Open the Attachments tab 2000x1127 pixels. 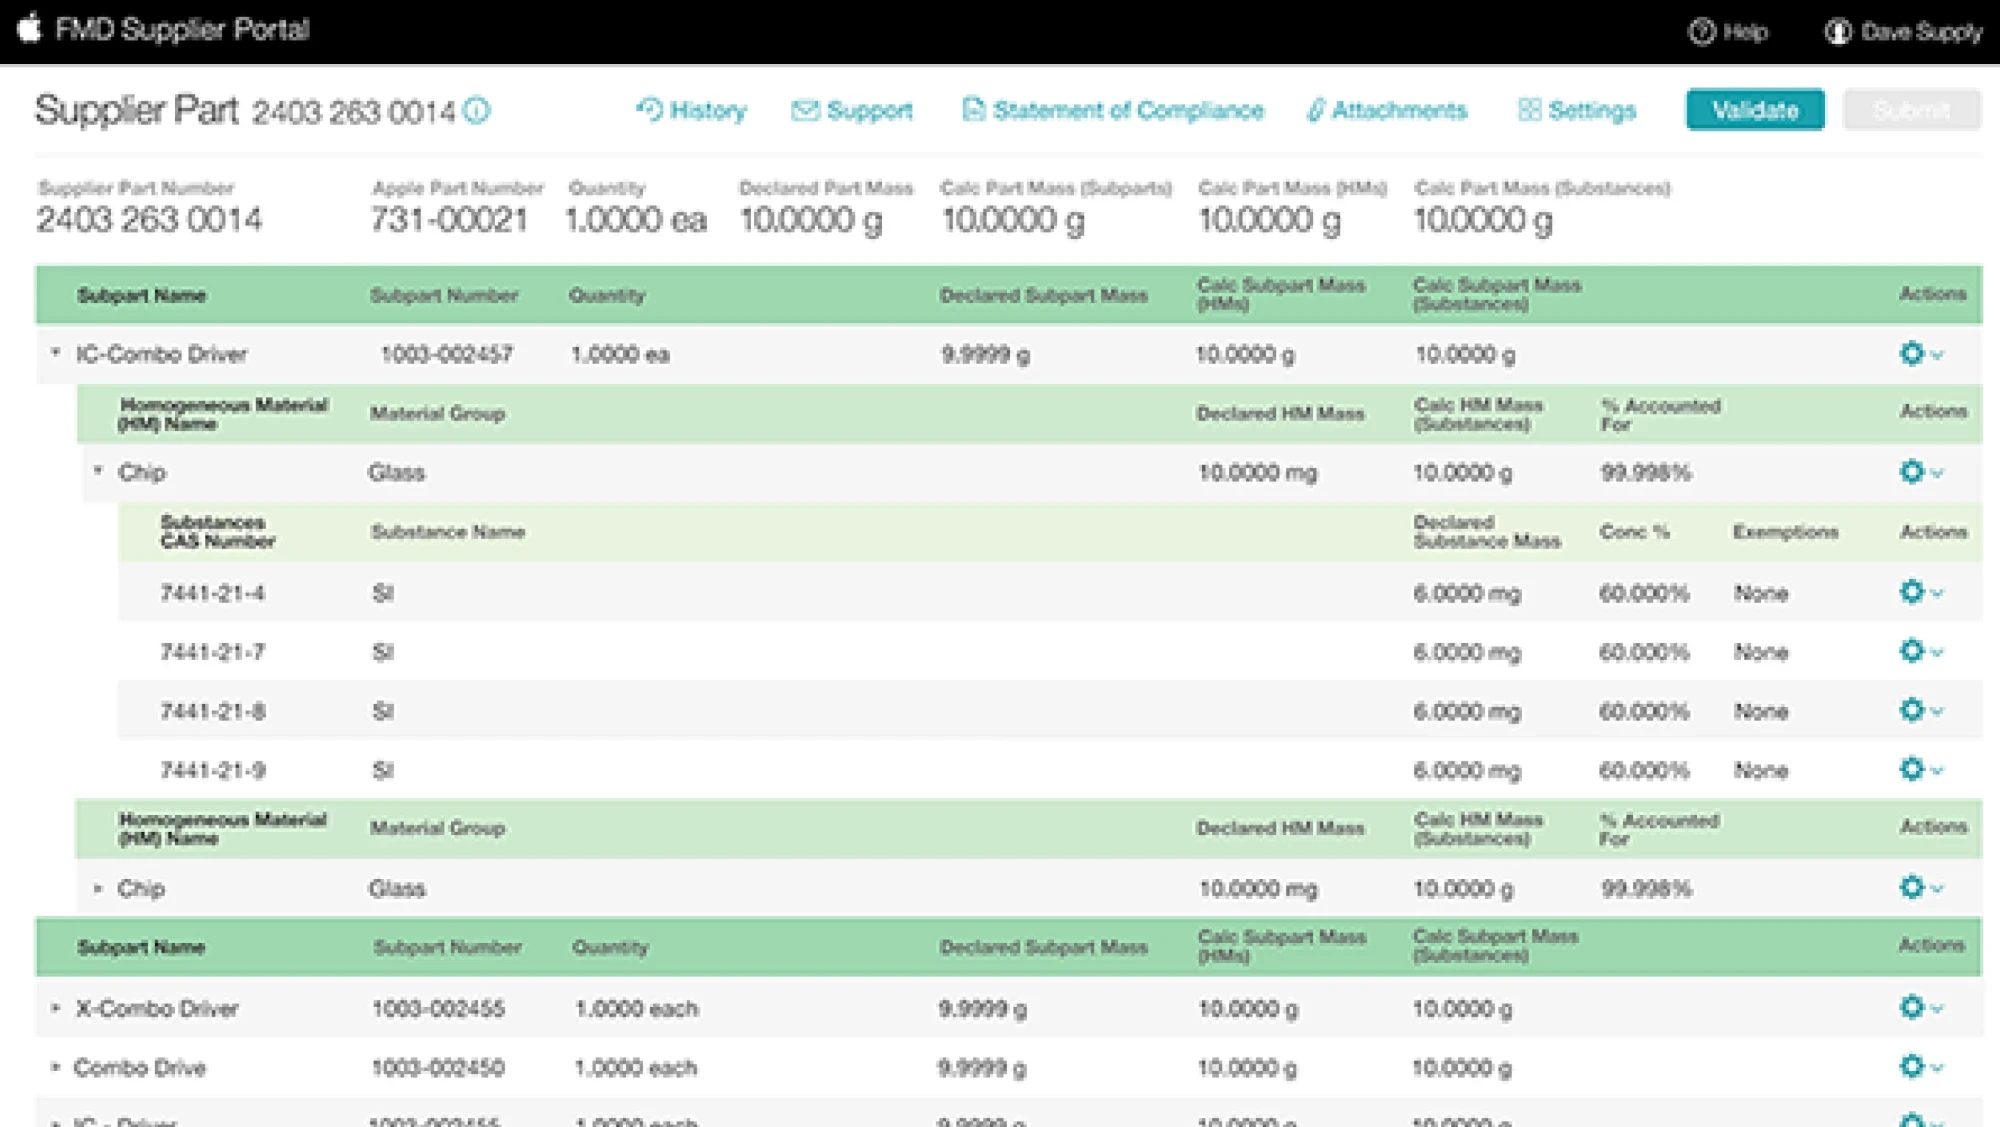coord(1386,110)
